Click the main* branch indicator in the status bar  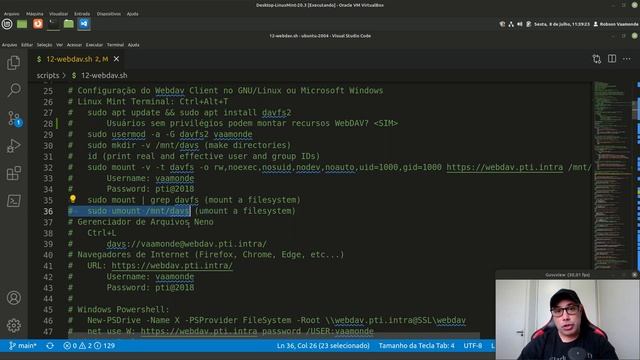coord(22,346)
